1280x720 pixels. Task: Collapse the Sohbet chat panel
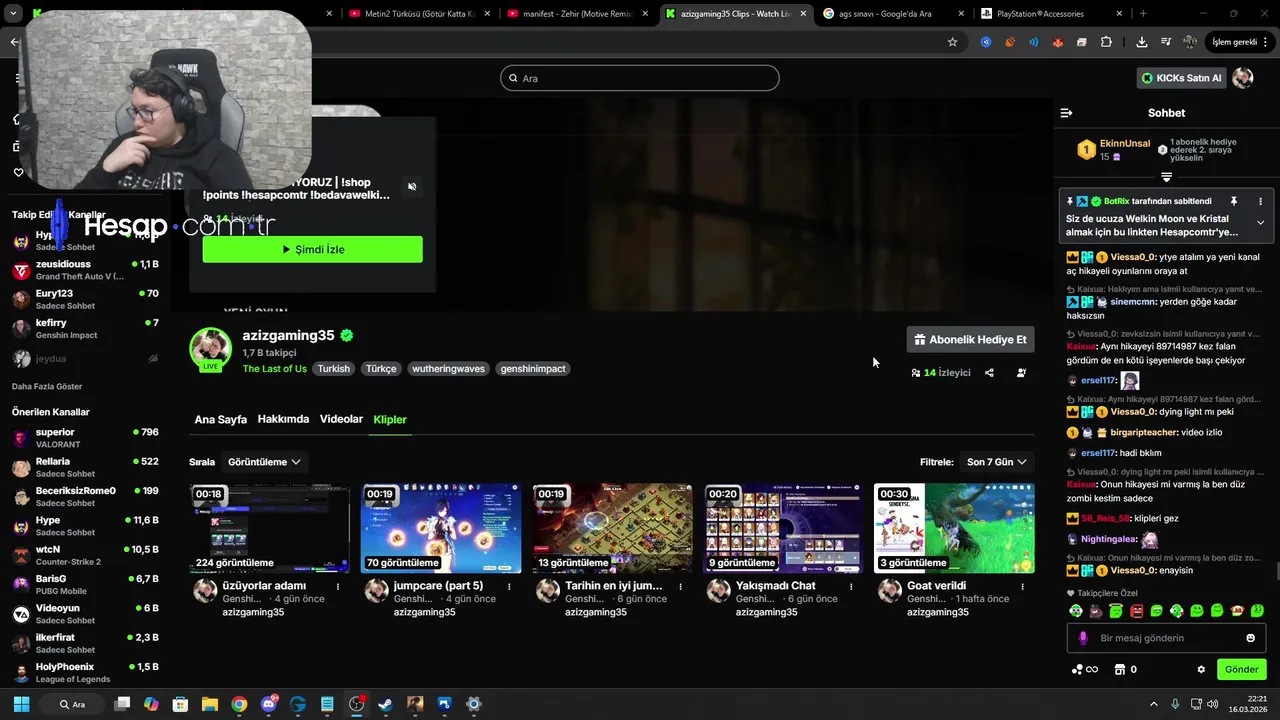click(x=1066, y=113)
